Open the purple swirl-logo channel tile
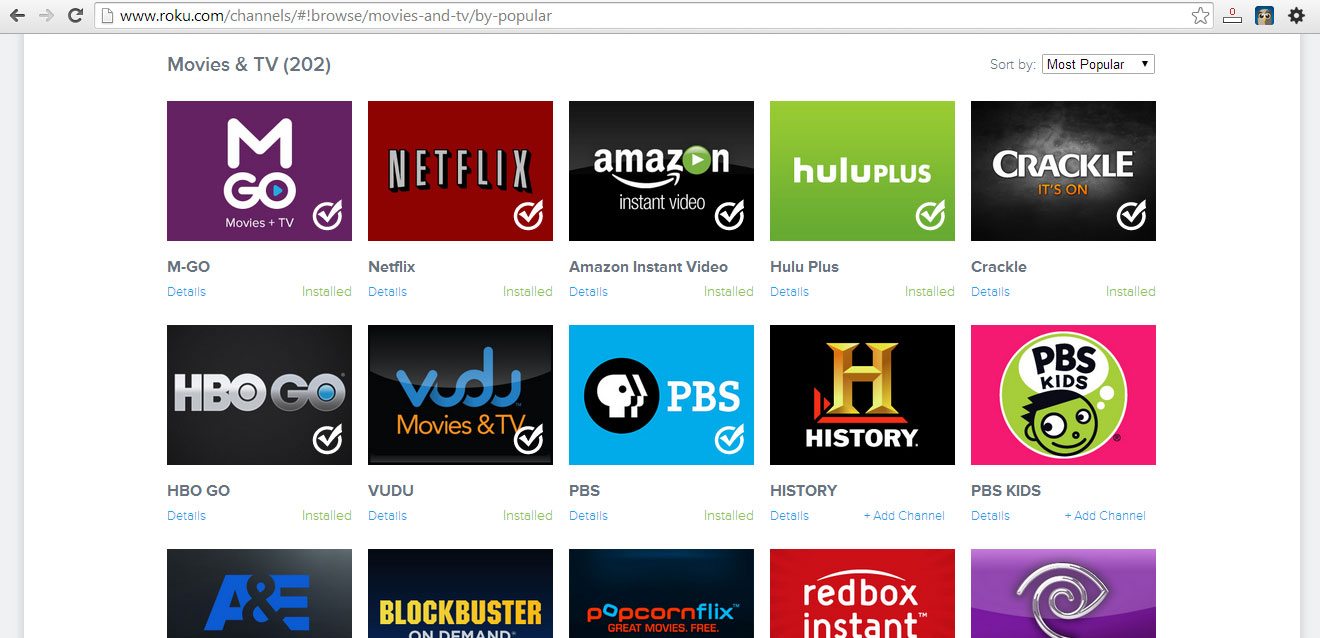The image size is (1320, 638). point(1063,593)
